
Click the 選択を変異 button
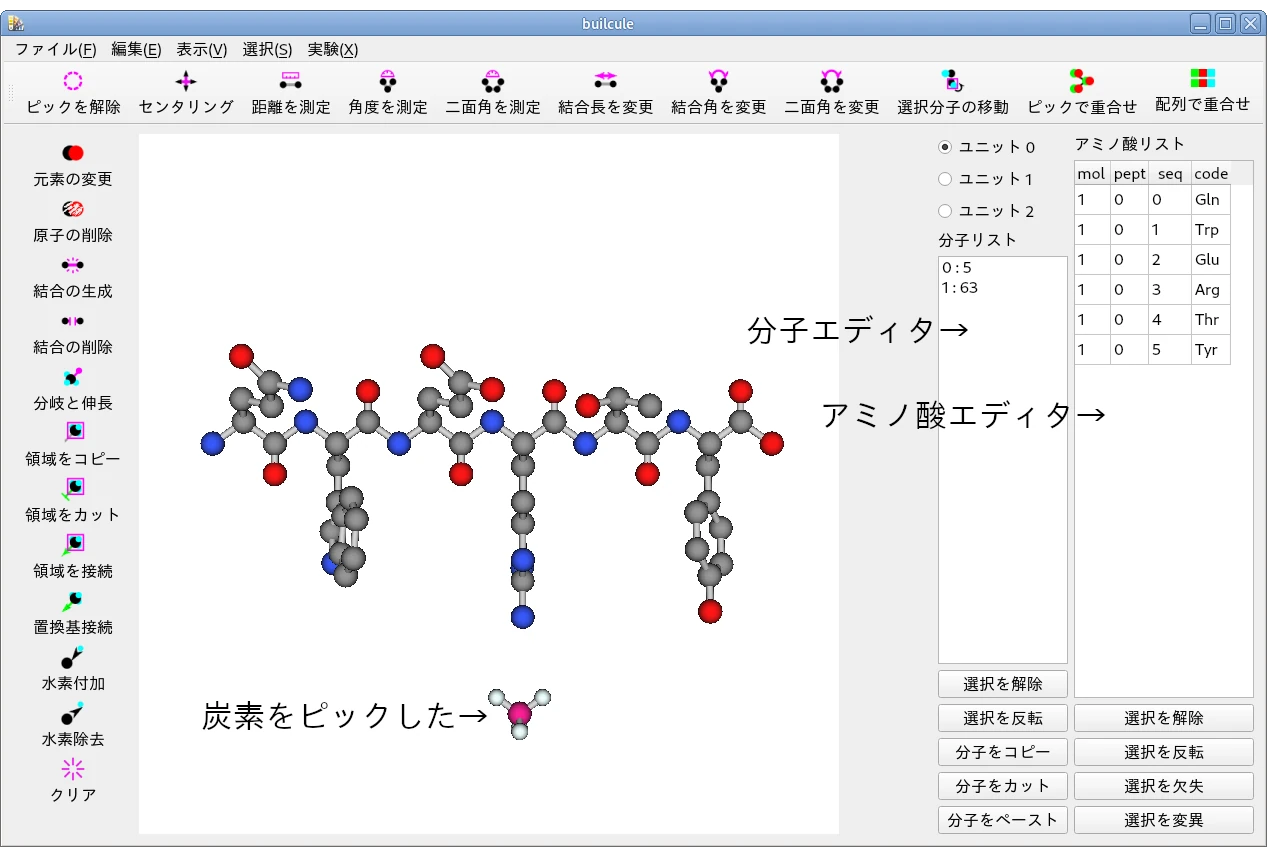tap(1163, 820)
